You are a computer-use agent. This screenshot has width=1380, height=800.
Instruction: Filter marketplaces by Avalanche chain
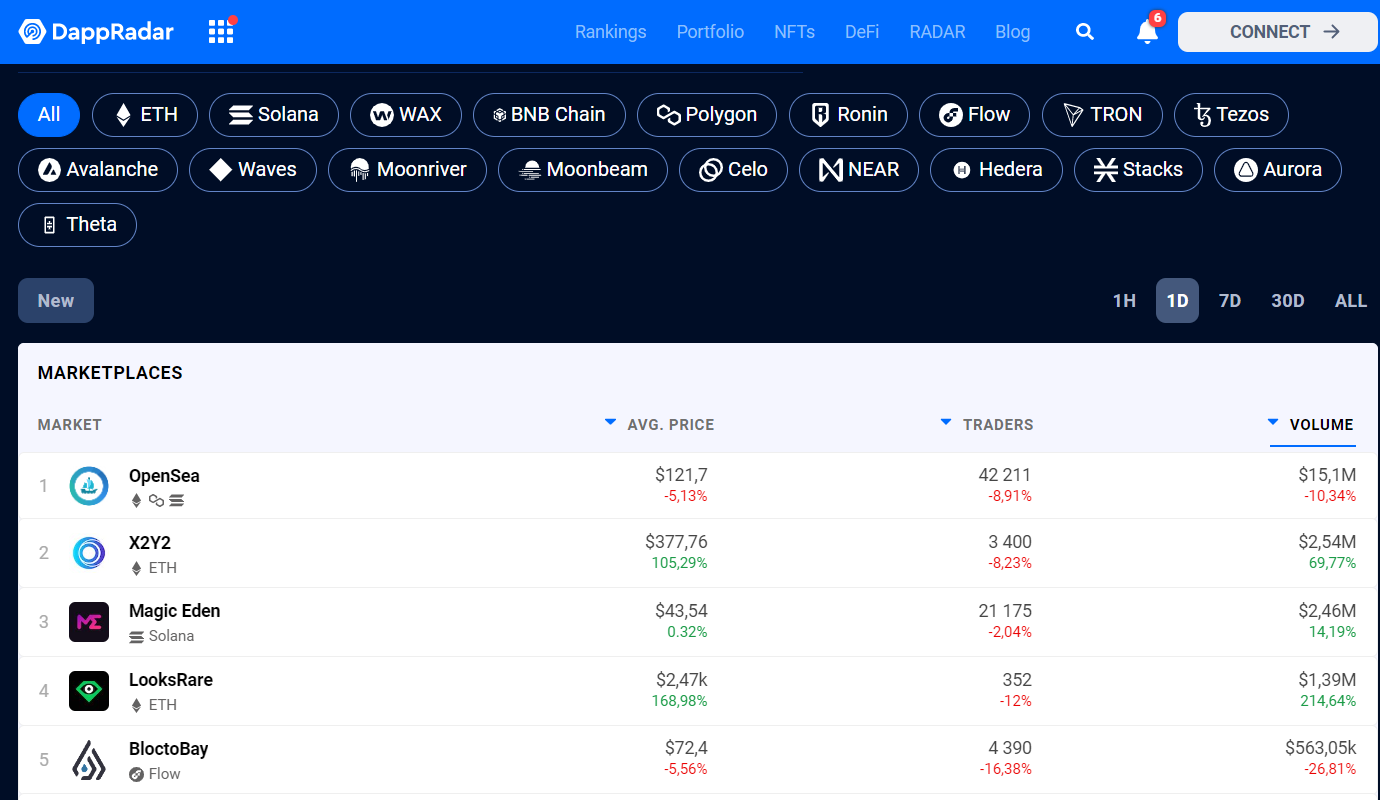[x=98, y=169]
